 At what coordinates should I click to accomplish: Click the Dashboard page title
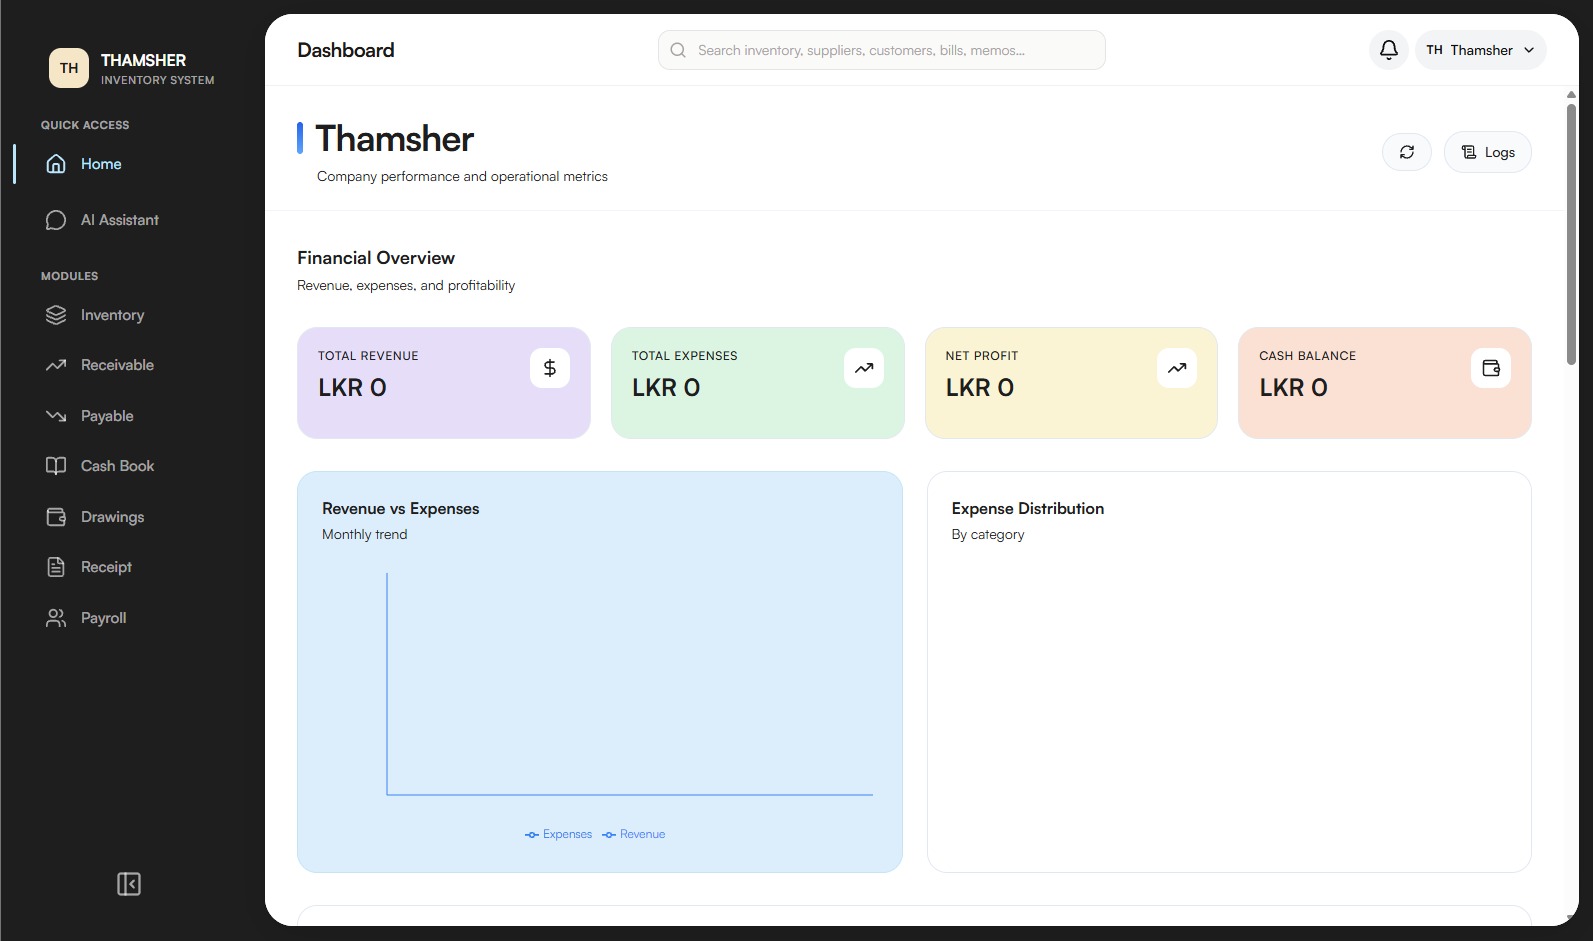[346, 50]
